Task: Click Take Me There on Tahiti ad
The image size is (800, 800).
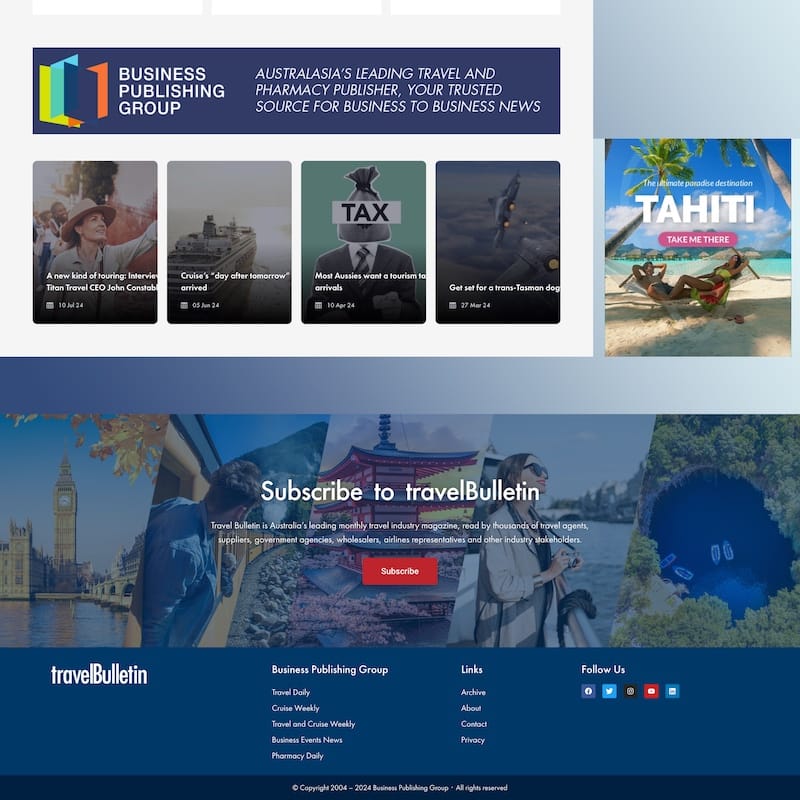Action: coord(697,239)
